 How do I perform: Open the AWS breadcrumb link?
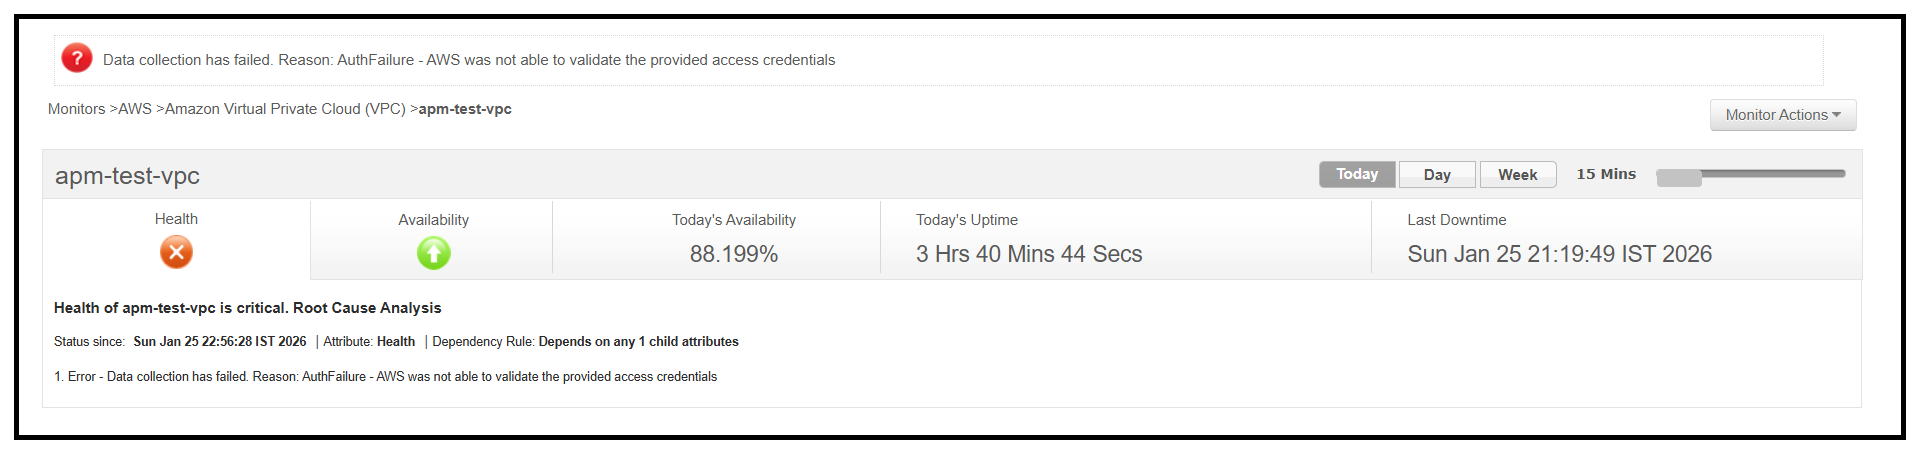click(135, 109)
